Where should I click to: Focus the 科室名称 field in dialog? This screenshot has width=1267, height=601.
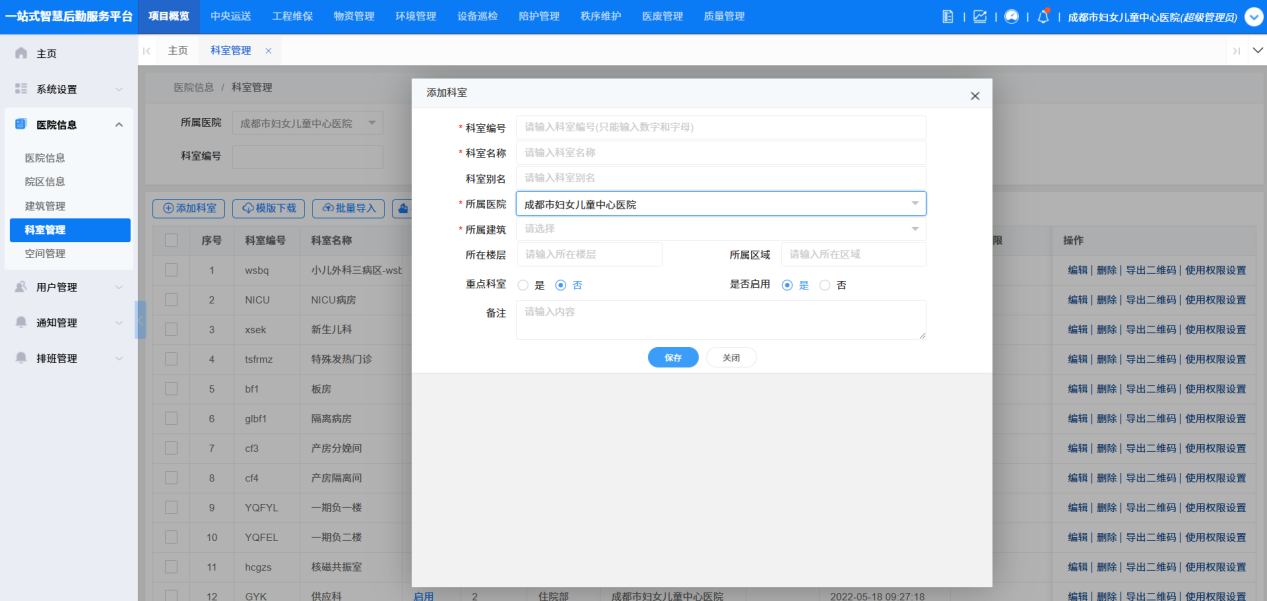point(721,153)
